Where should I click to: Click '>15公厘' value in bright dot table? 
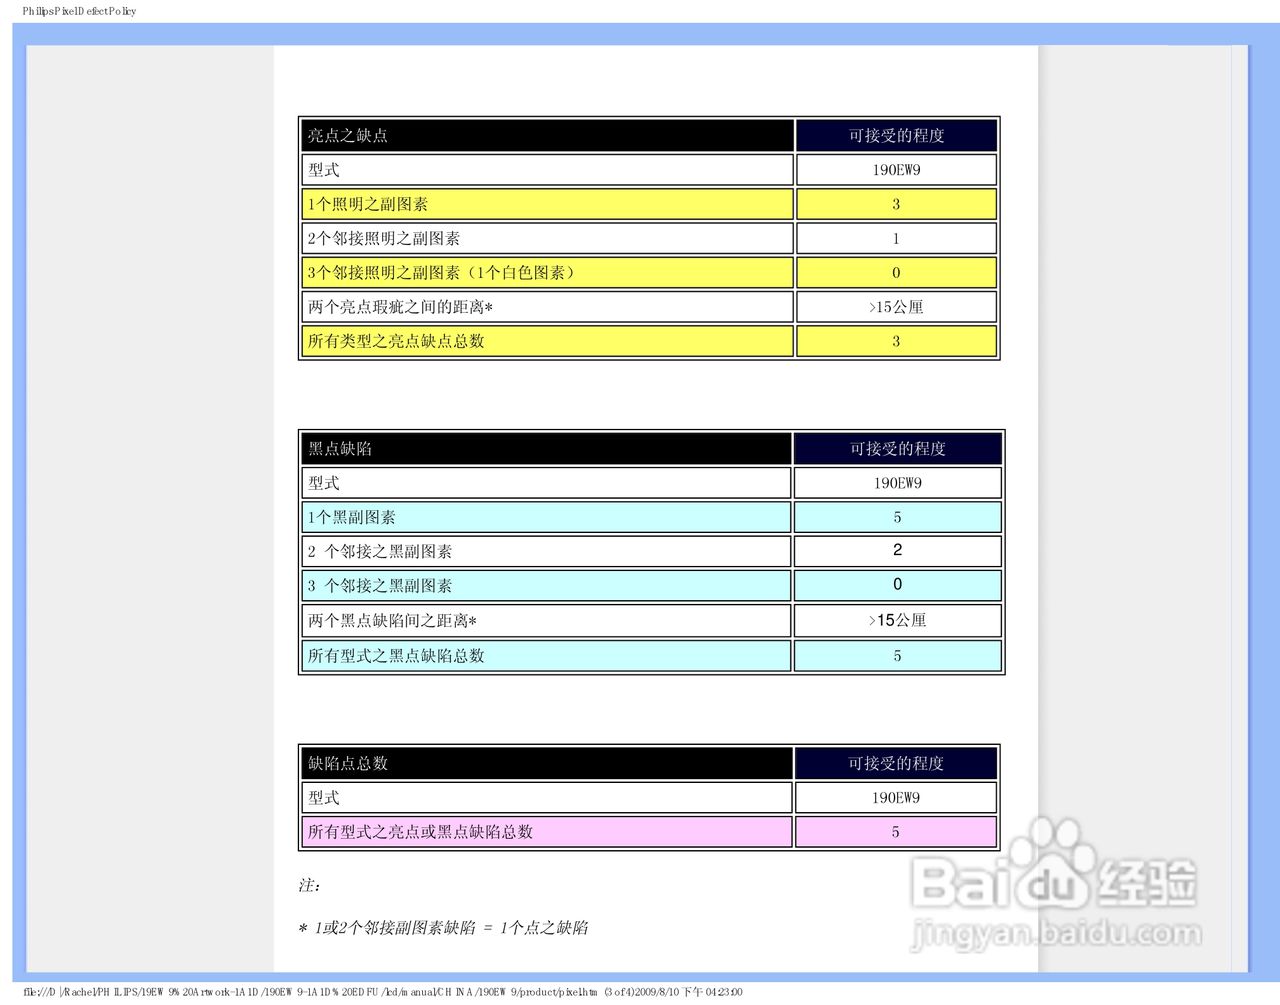click(x=896, y=307)
